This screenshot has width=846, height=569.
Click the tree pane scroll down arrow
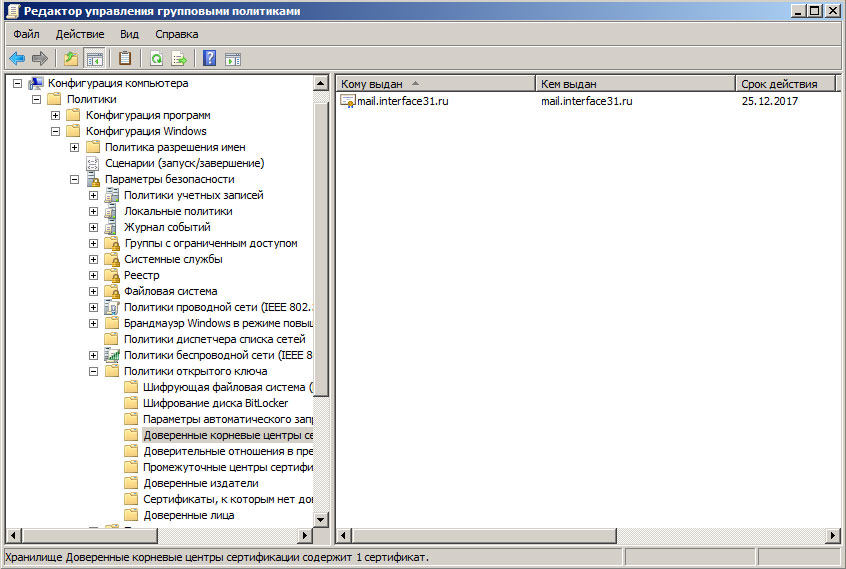click(321, 519)
